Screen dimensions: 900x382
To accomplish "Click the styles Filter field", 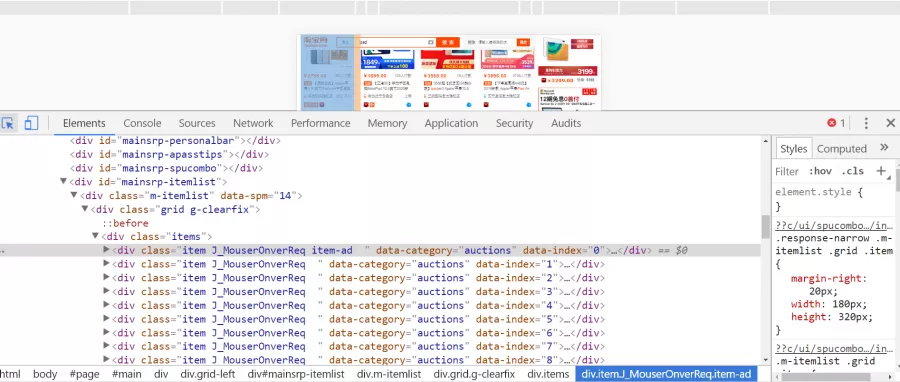I will coord(788,171).
